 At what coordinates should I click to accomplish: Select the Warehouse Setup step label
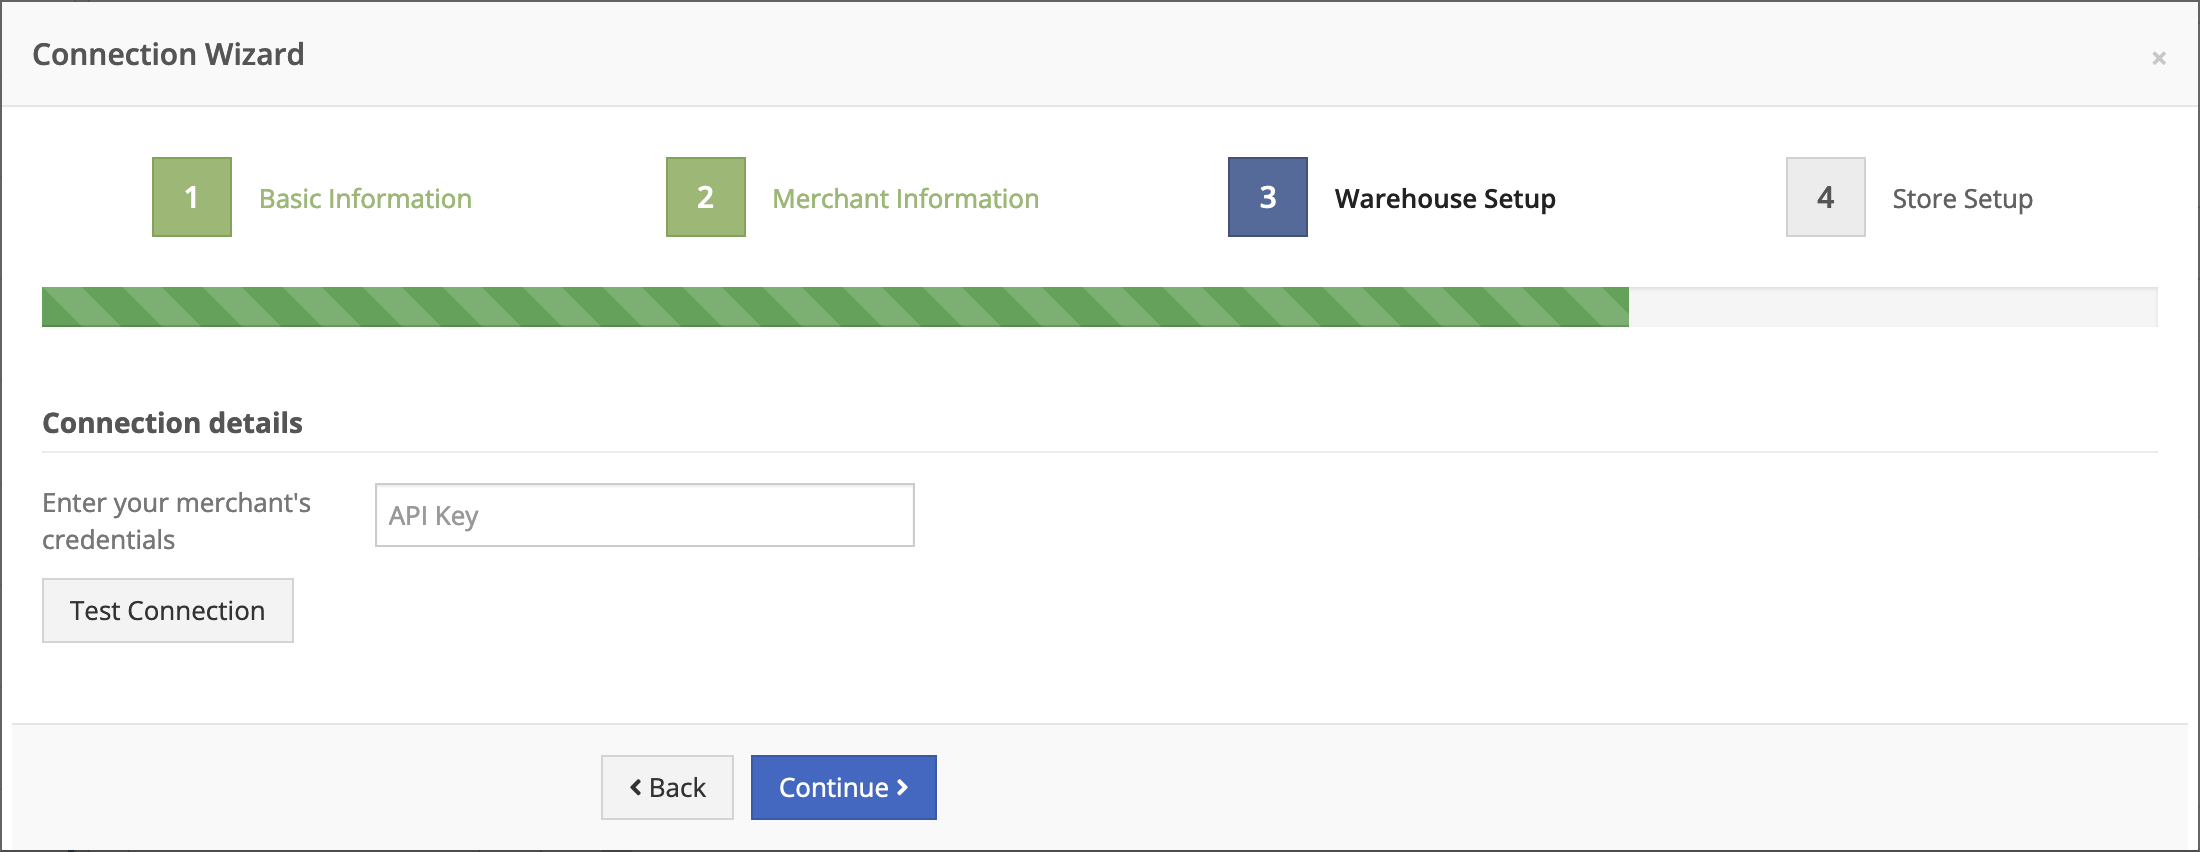(1445, 199)
